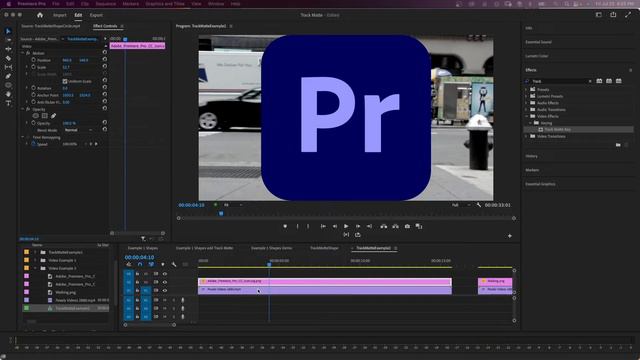Select the Pen tool in toolbar
The height and width of the screenshot is (360, 640).
pos(8,76)
